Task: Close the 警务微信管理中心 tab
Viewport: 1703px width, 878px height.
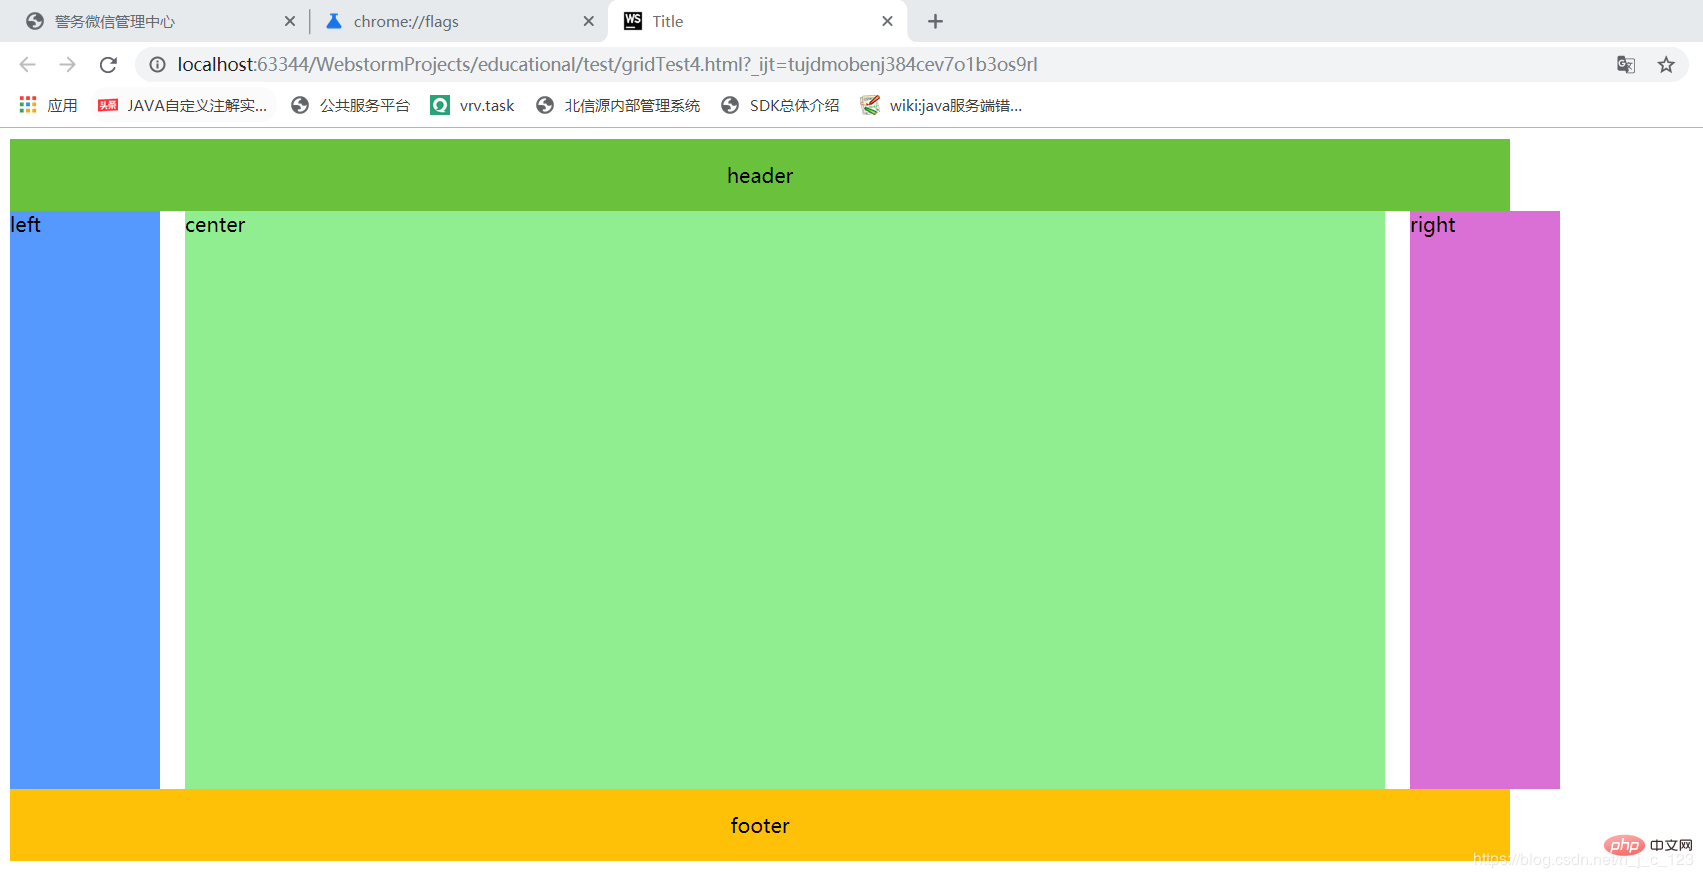Action: pyautogui.click(x=290, y=21)
